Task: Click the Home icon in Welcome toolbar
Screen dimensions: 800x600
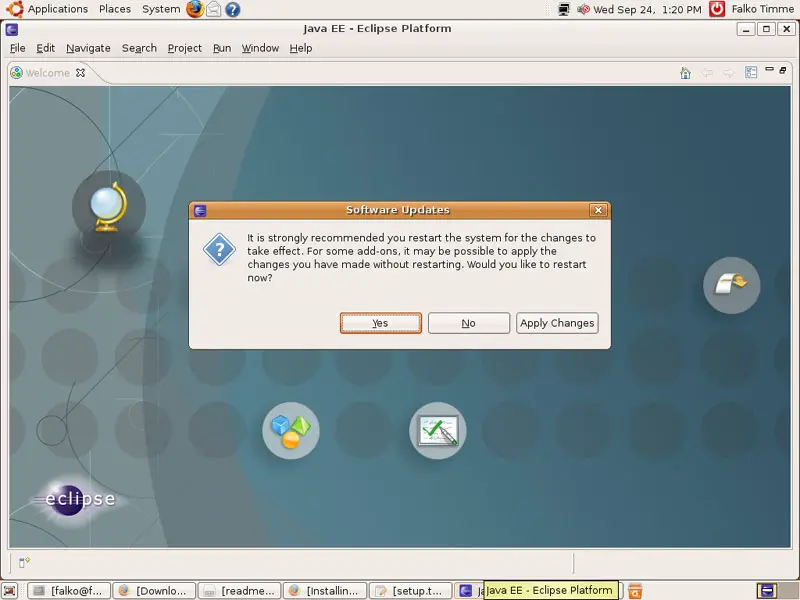Action: click(x=685, y=73)
